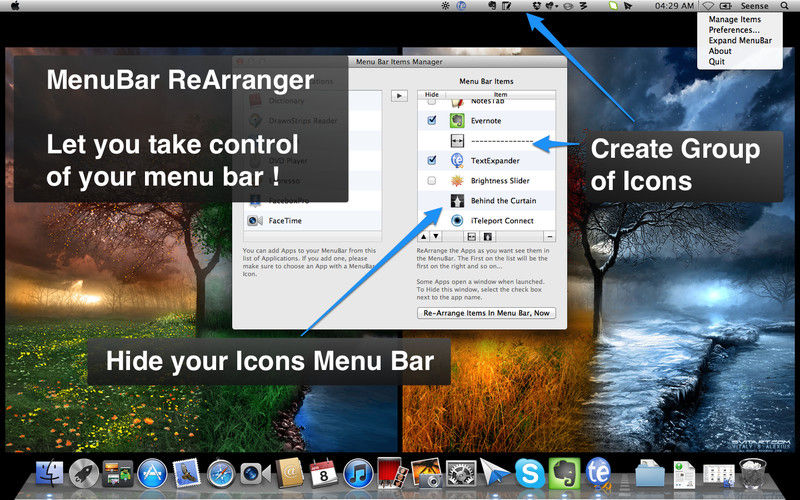
Task: Open iCal calendar in the Dock
Action: point(323,473)
